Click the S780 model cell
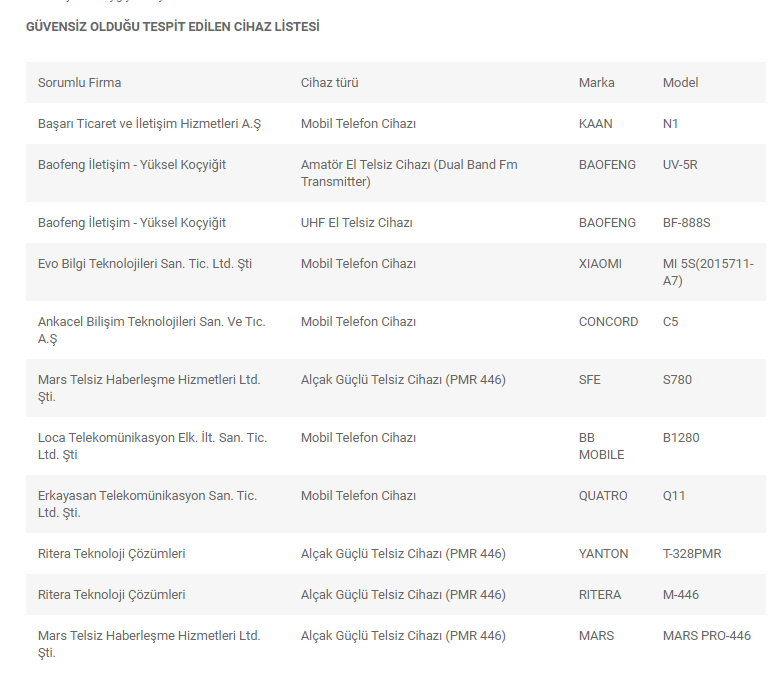This screenshot has width=784, height=678. point(677,379)
